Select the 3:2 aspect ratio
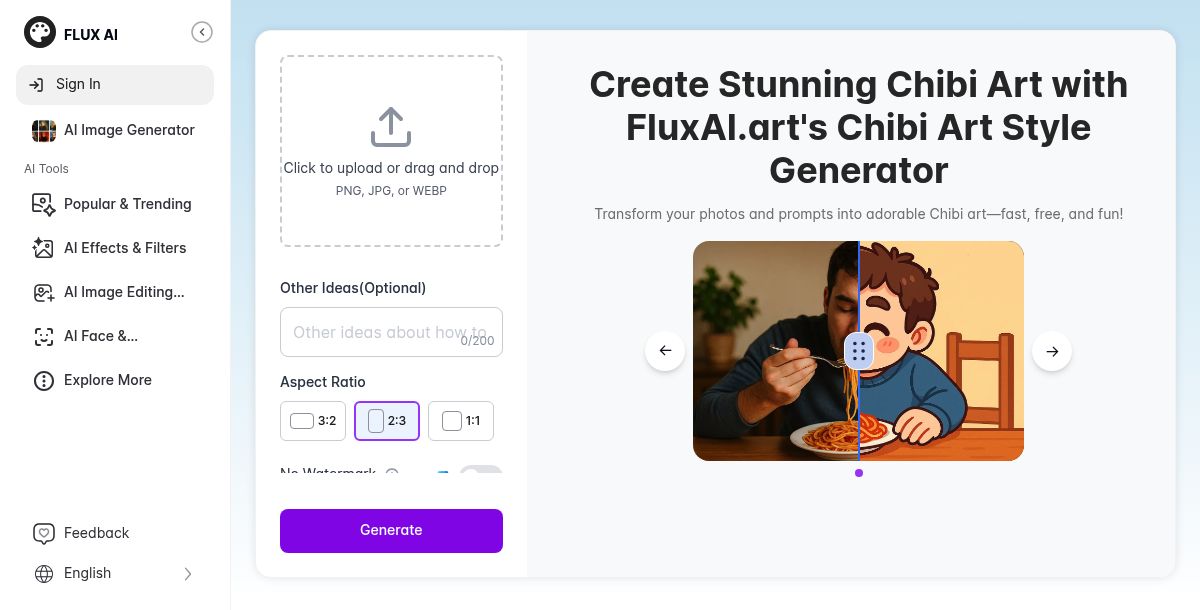 point(313,421)
